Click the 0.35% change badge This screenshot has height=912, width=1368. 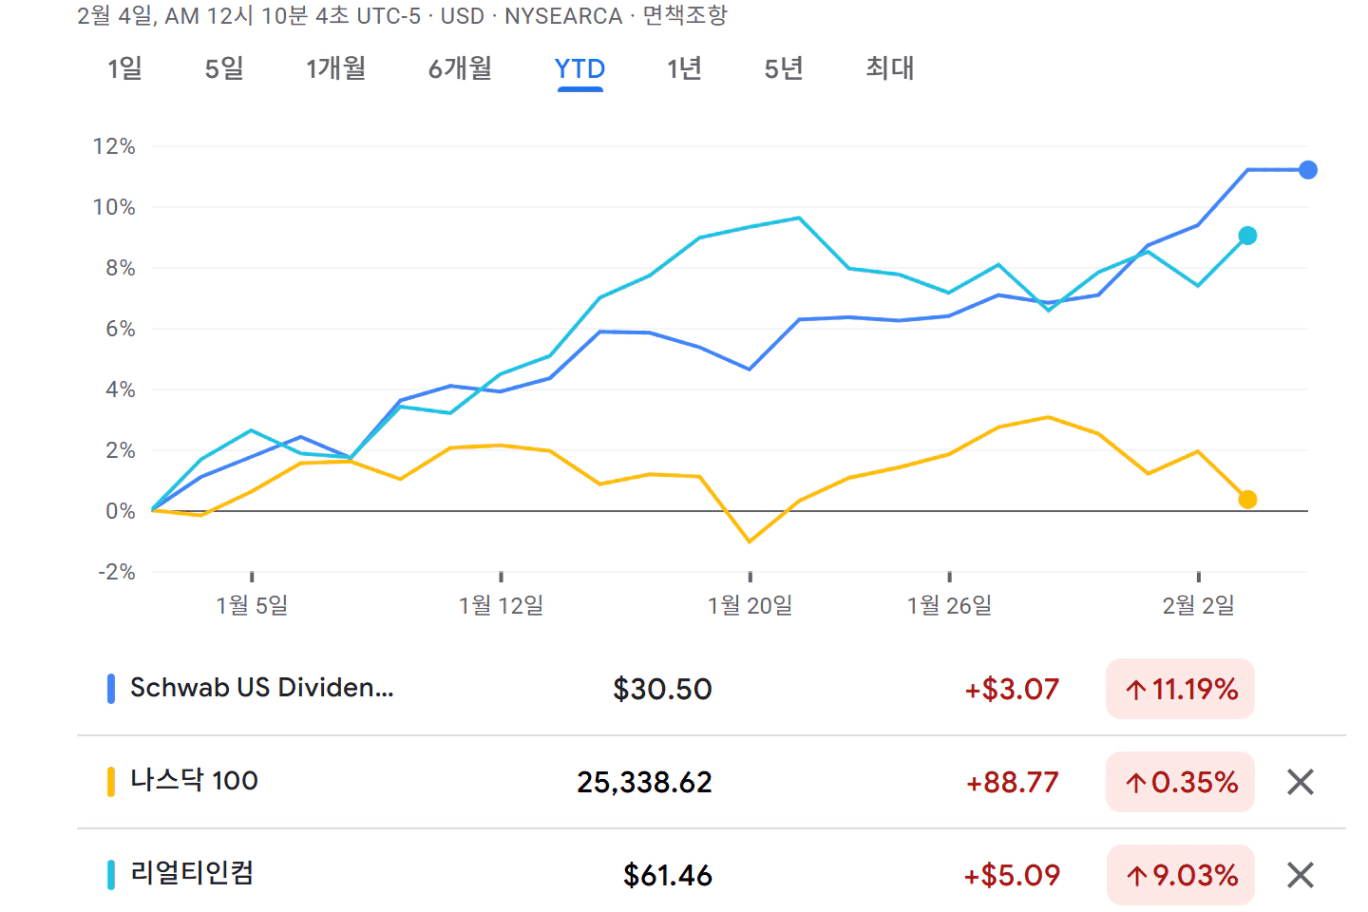(1180, 782)
